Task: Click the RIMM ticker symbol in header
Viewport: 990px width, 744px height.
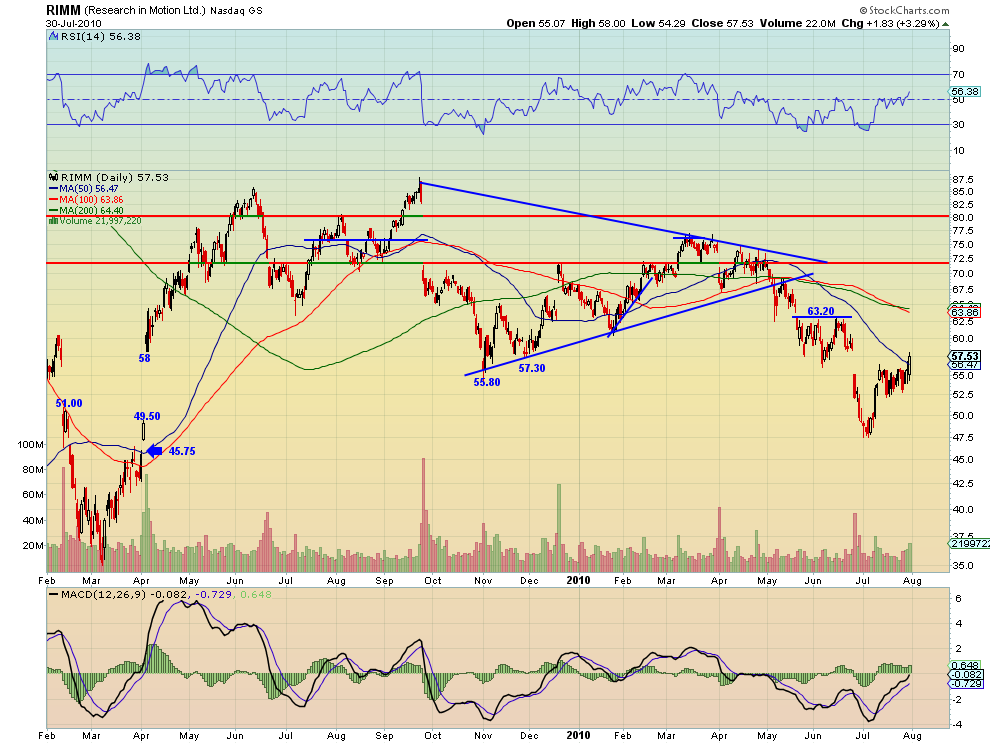Action: point(63,10)
